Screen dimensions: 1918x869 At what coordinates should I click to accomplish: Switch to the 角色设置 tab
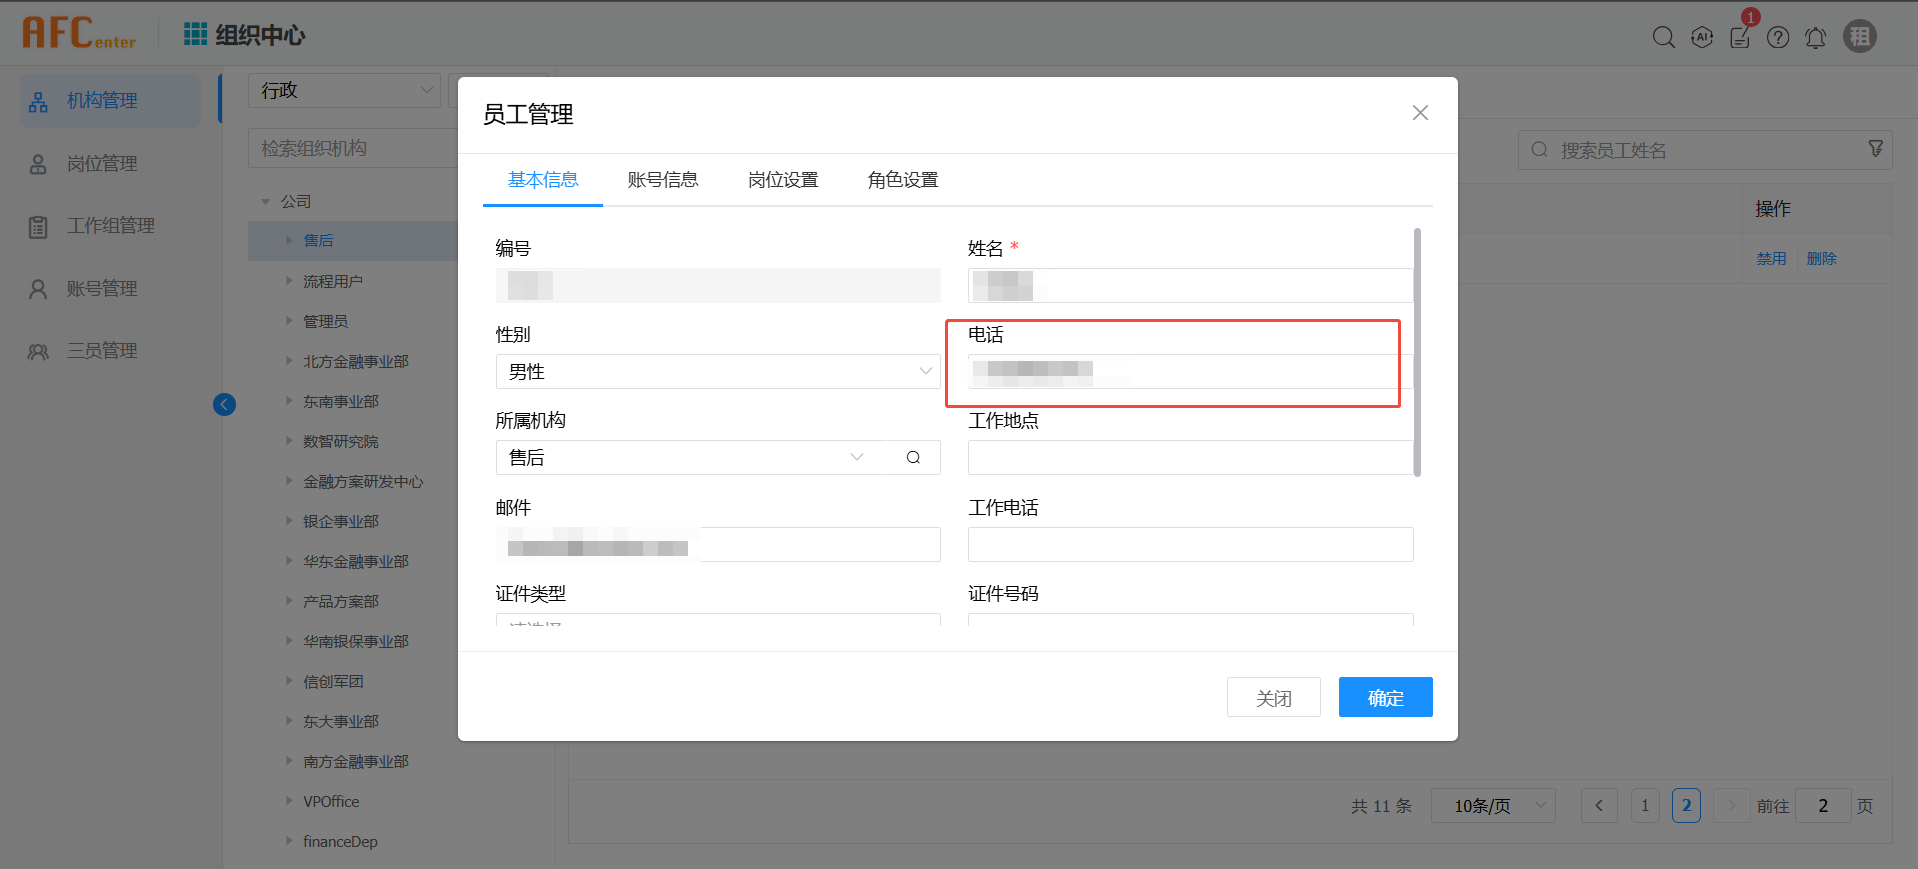tap(902, 180)
